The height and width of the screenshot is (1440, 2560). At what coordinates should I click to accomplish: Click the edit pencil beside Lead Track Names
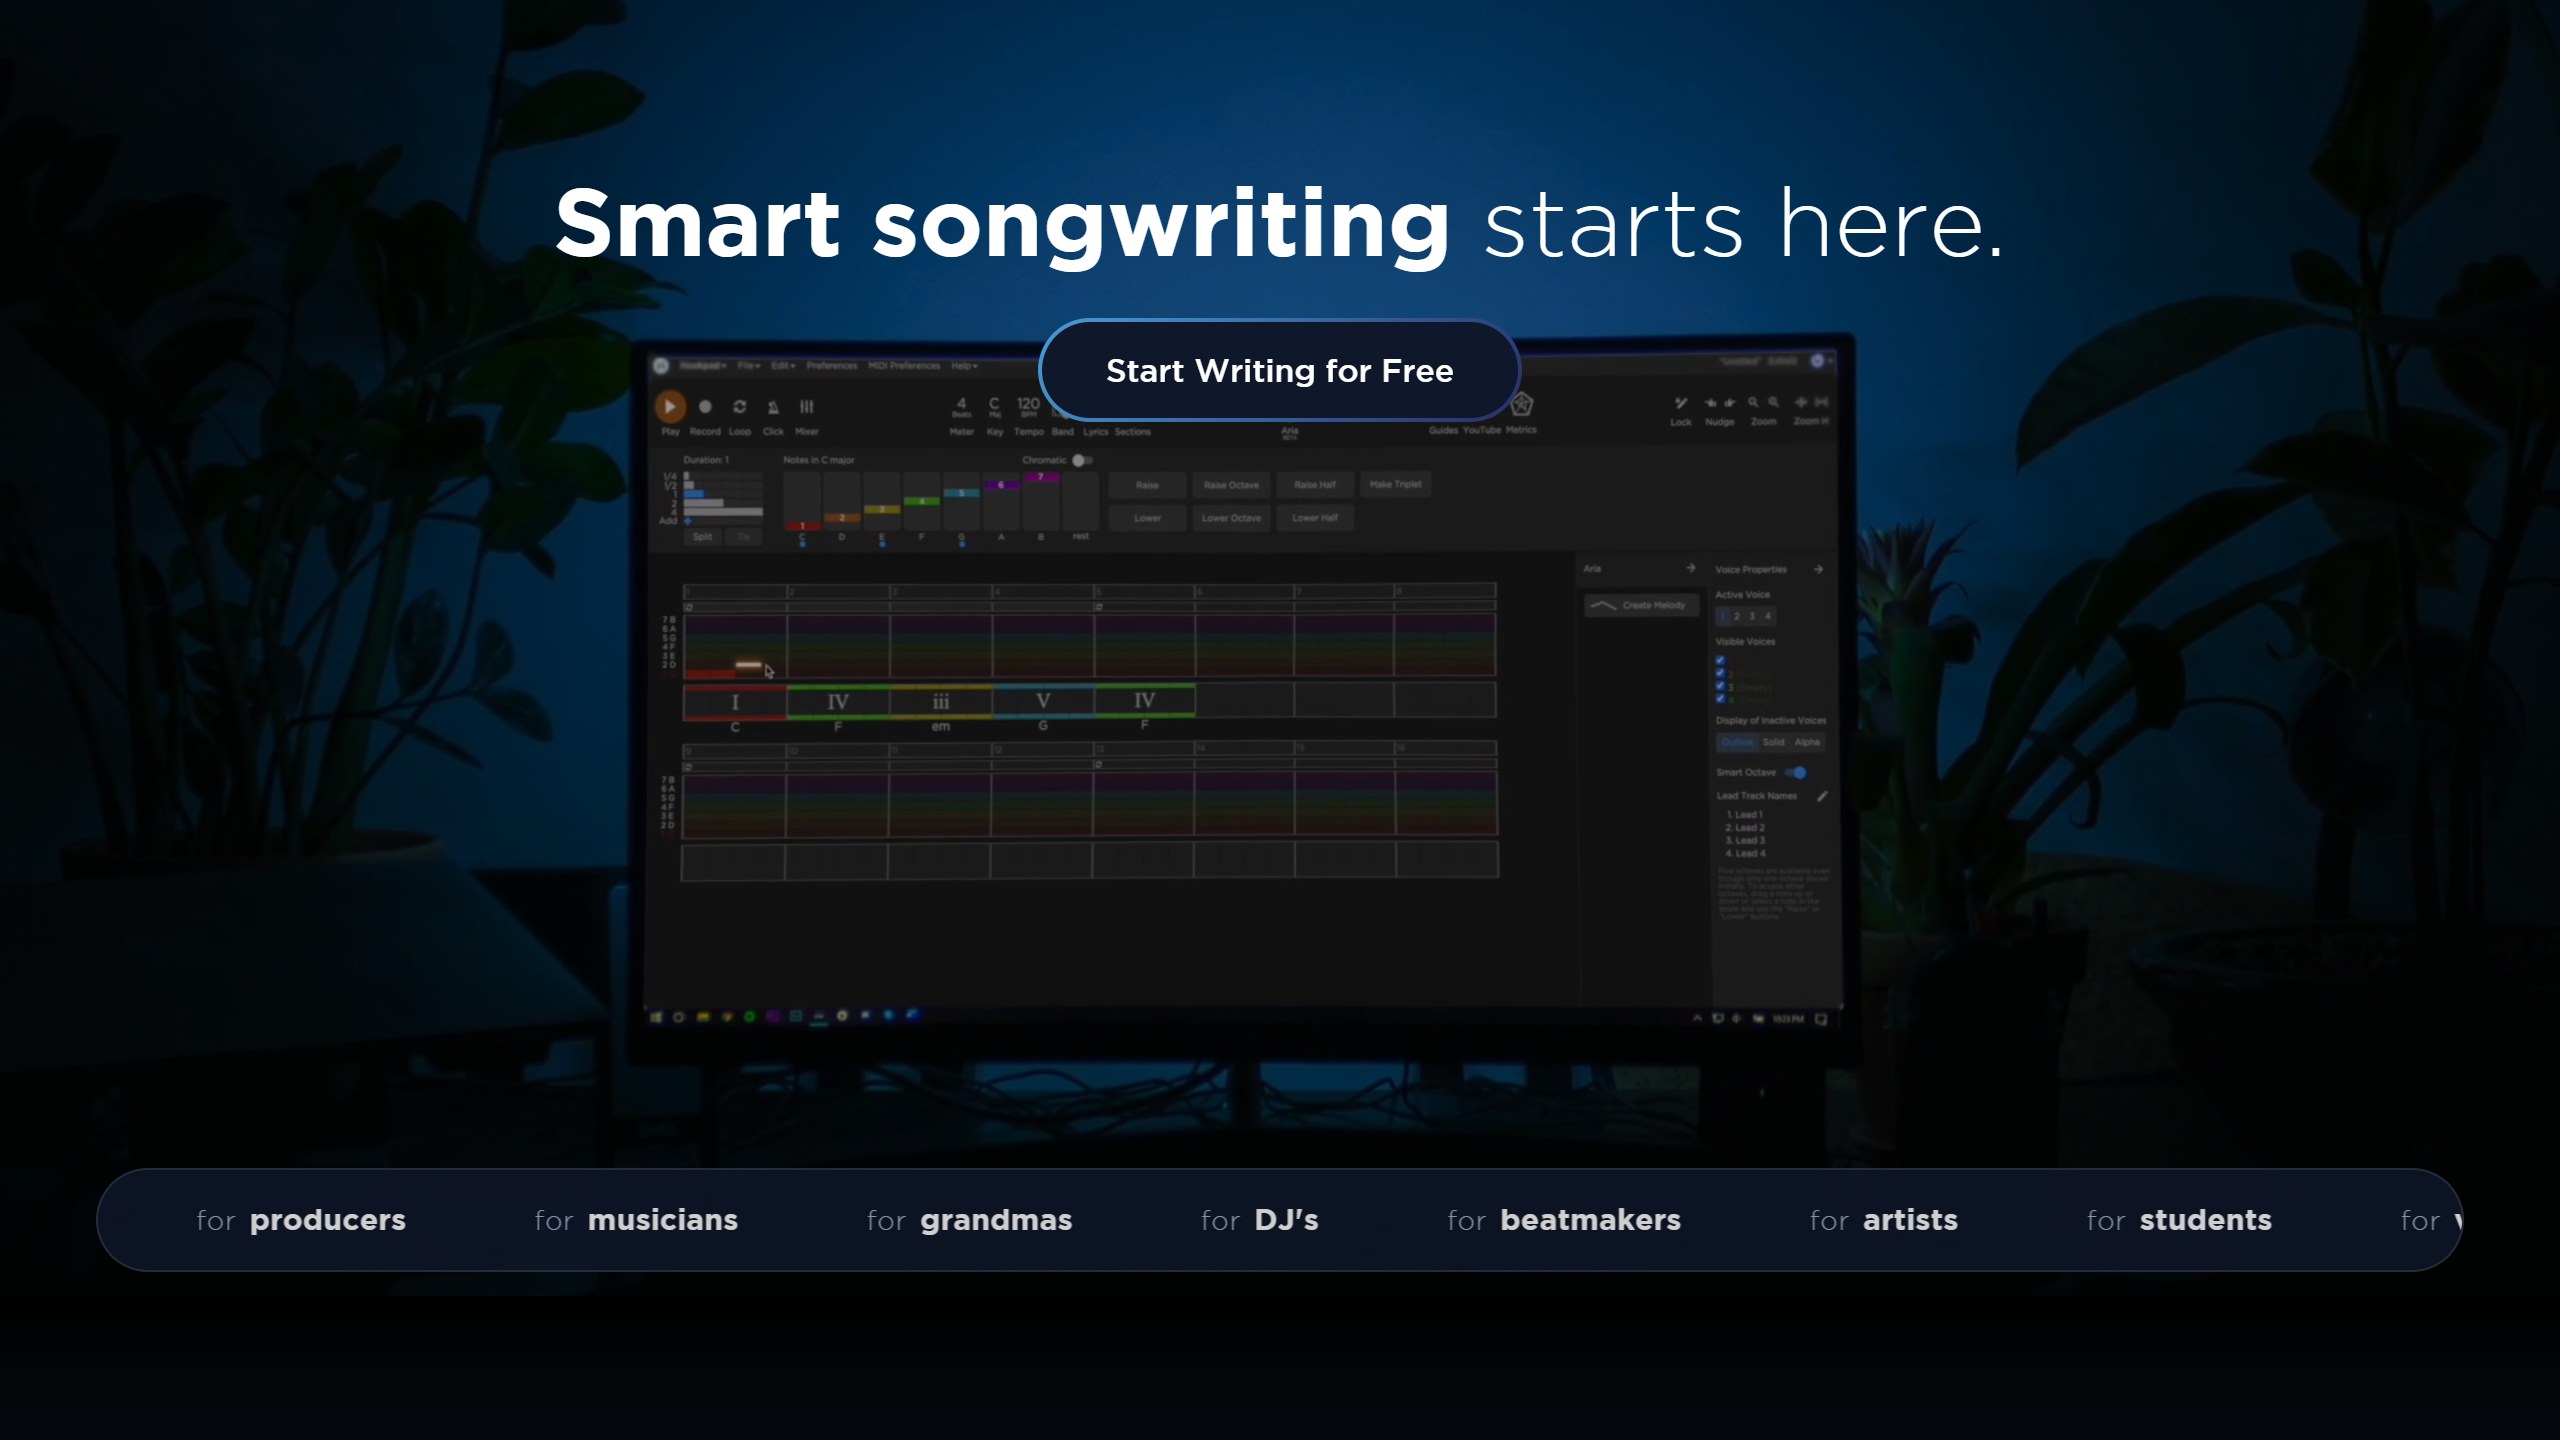pos(1822,796)
